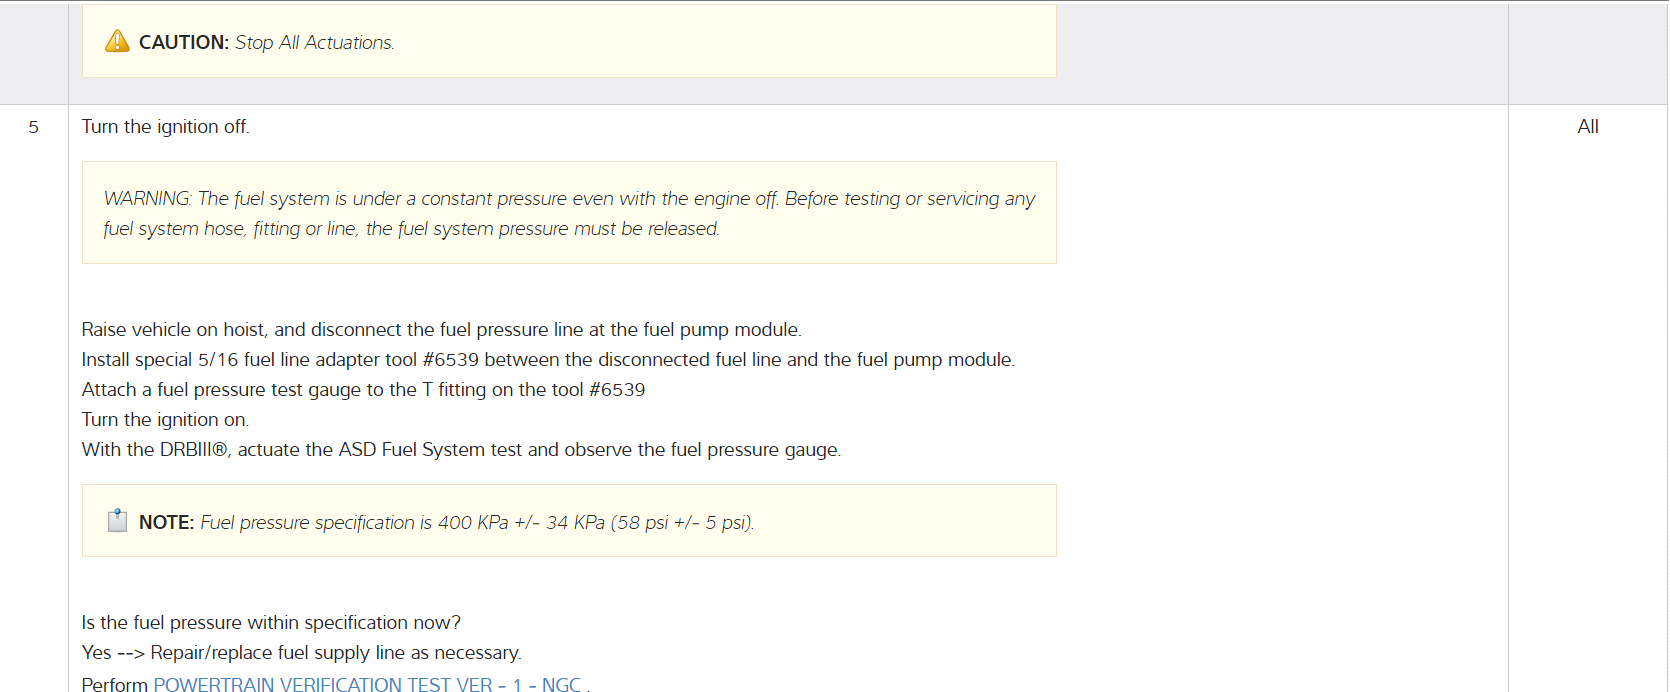Click "Is the fuel pressure within specification now?"

pos(271,623)
